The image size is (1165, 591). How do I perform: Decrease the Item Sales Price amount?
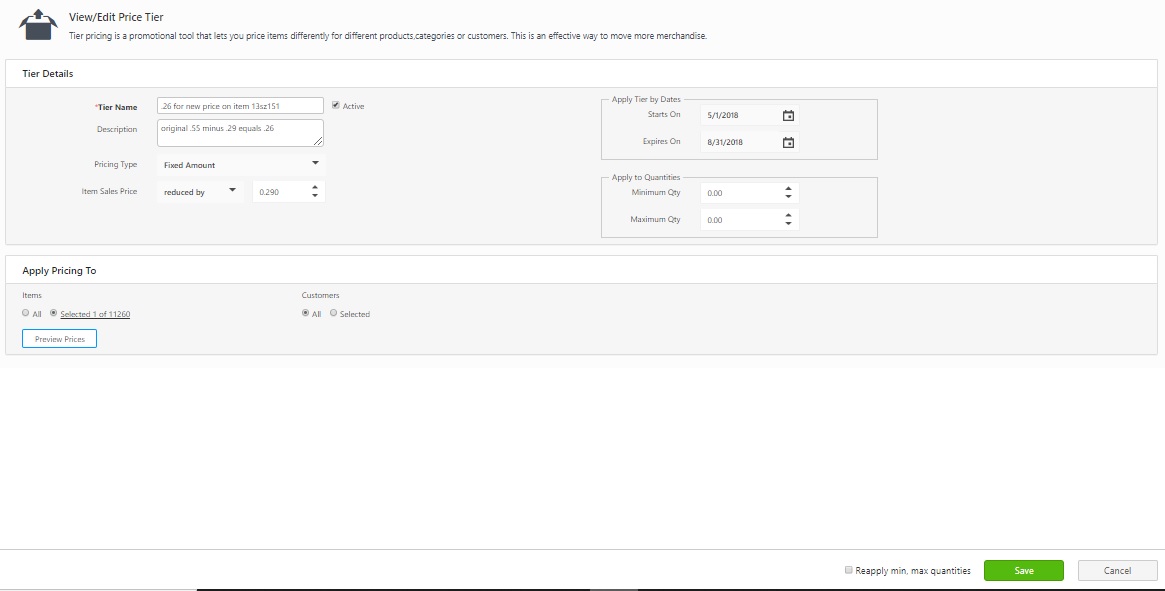[x=315, y=196]
